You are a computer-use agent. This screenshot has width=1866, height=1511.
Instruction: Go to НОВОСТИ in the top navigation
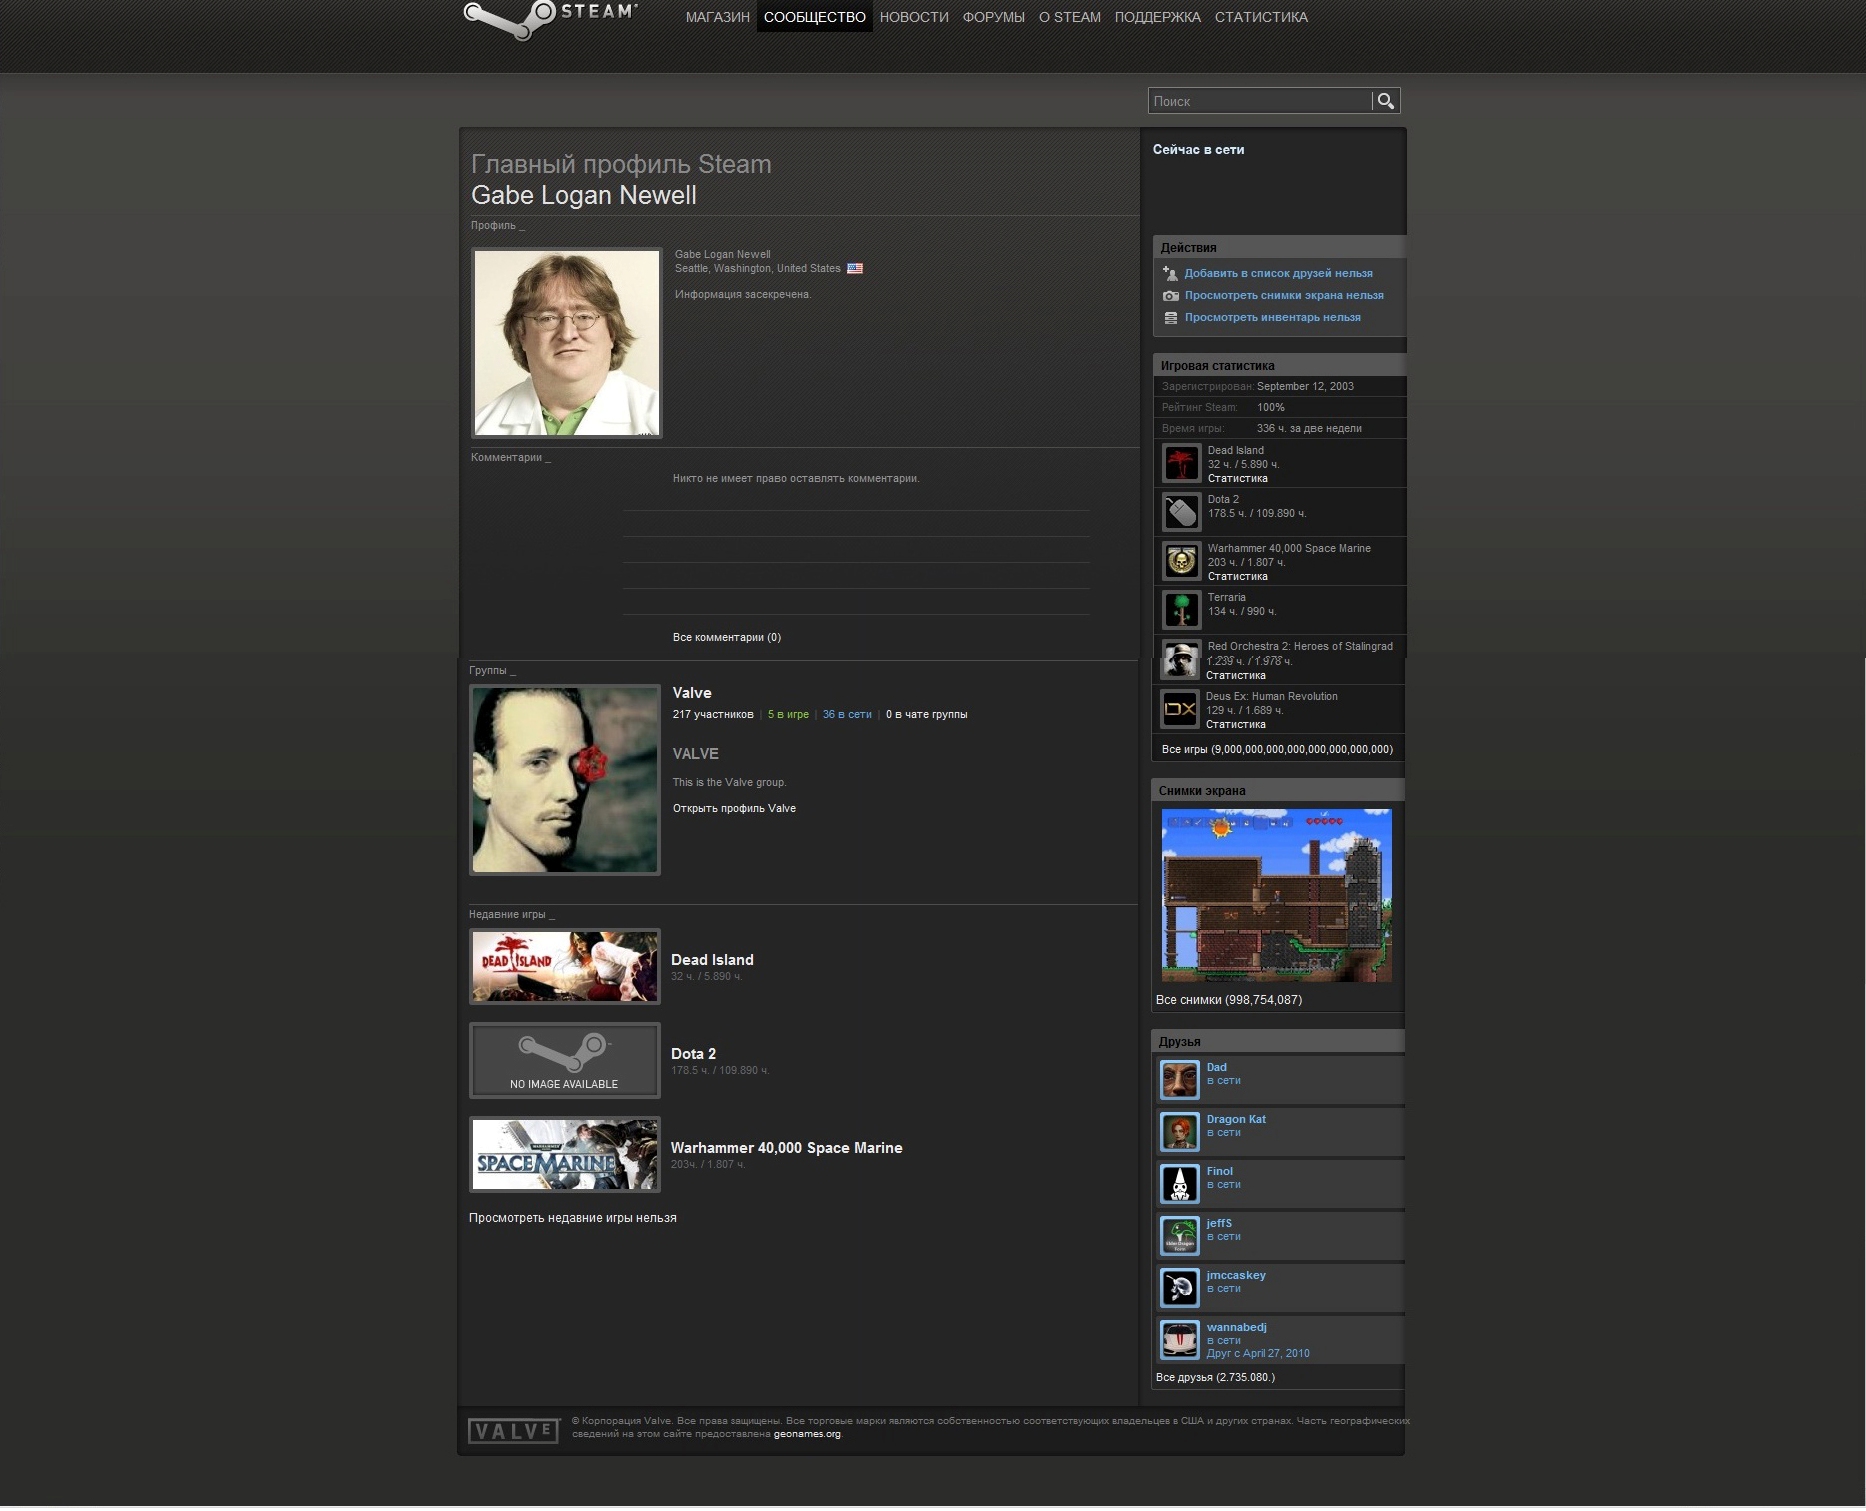pyautogui.click(x=914, y=17)
